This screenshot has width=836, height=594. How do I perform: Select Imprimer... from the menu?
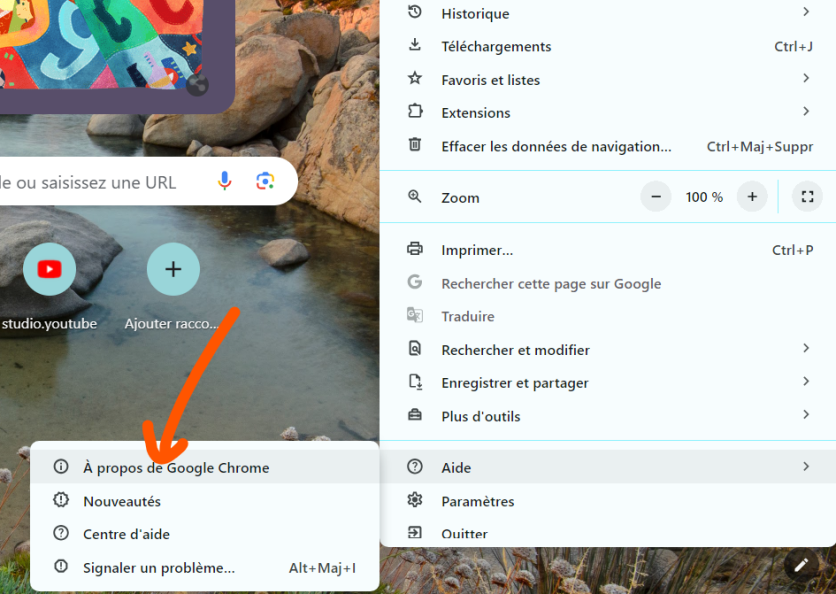[608, 250]
